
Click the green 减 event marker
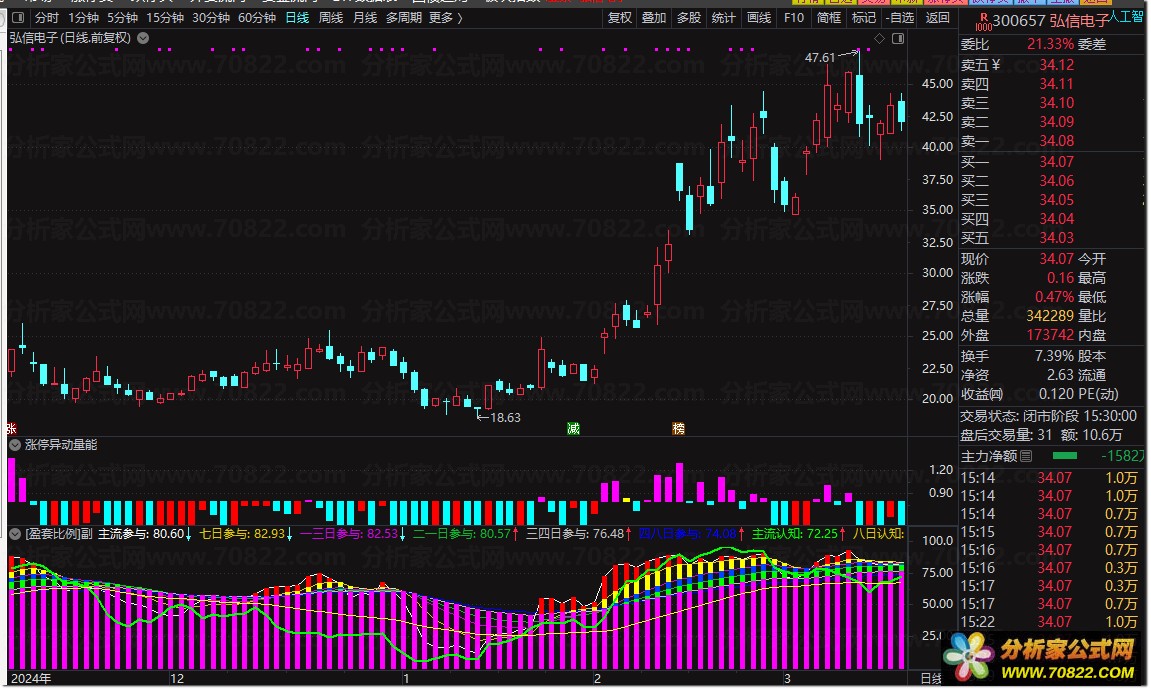click(x=573, y=429)
